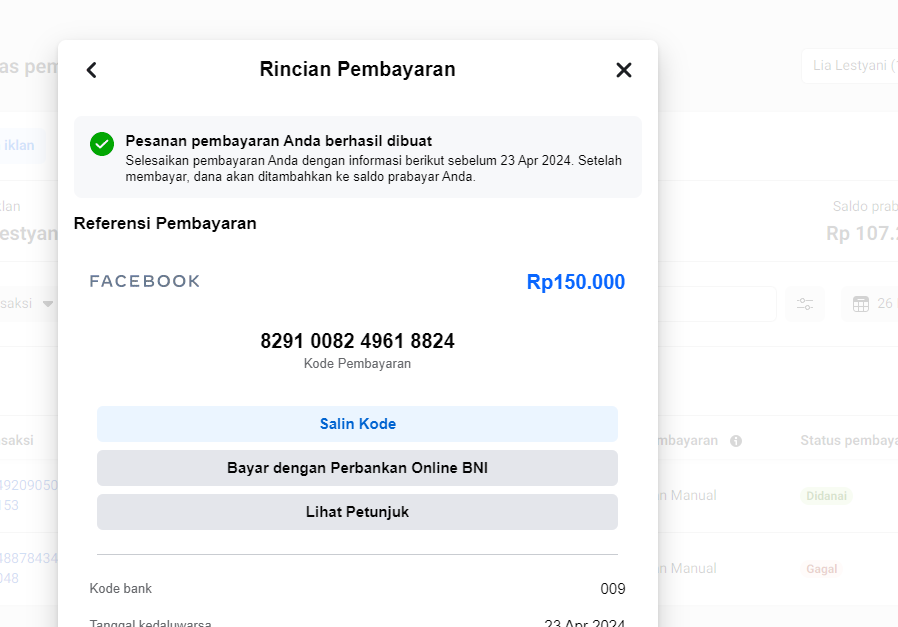
Task: Click the search field behind dialog
Action: 717,303
